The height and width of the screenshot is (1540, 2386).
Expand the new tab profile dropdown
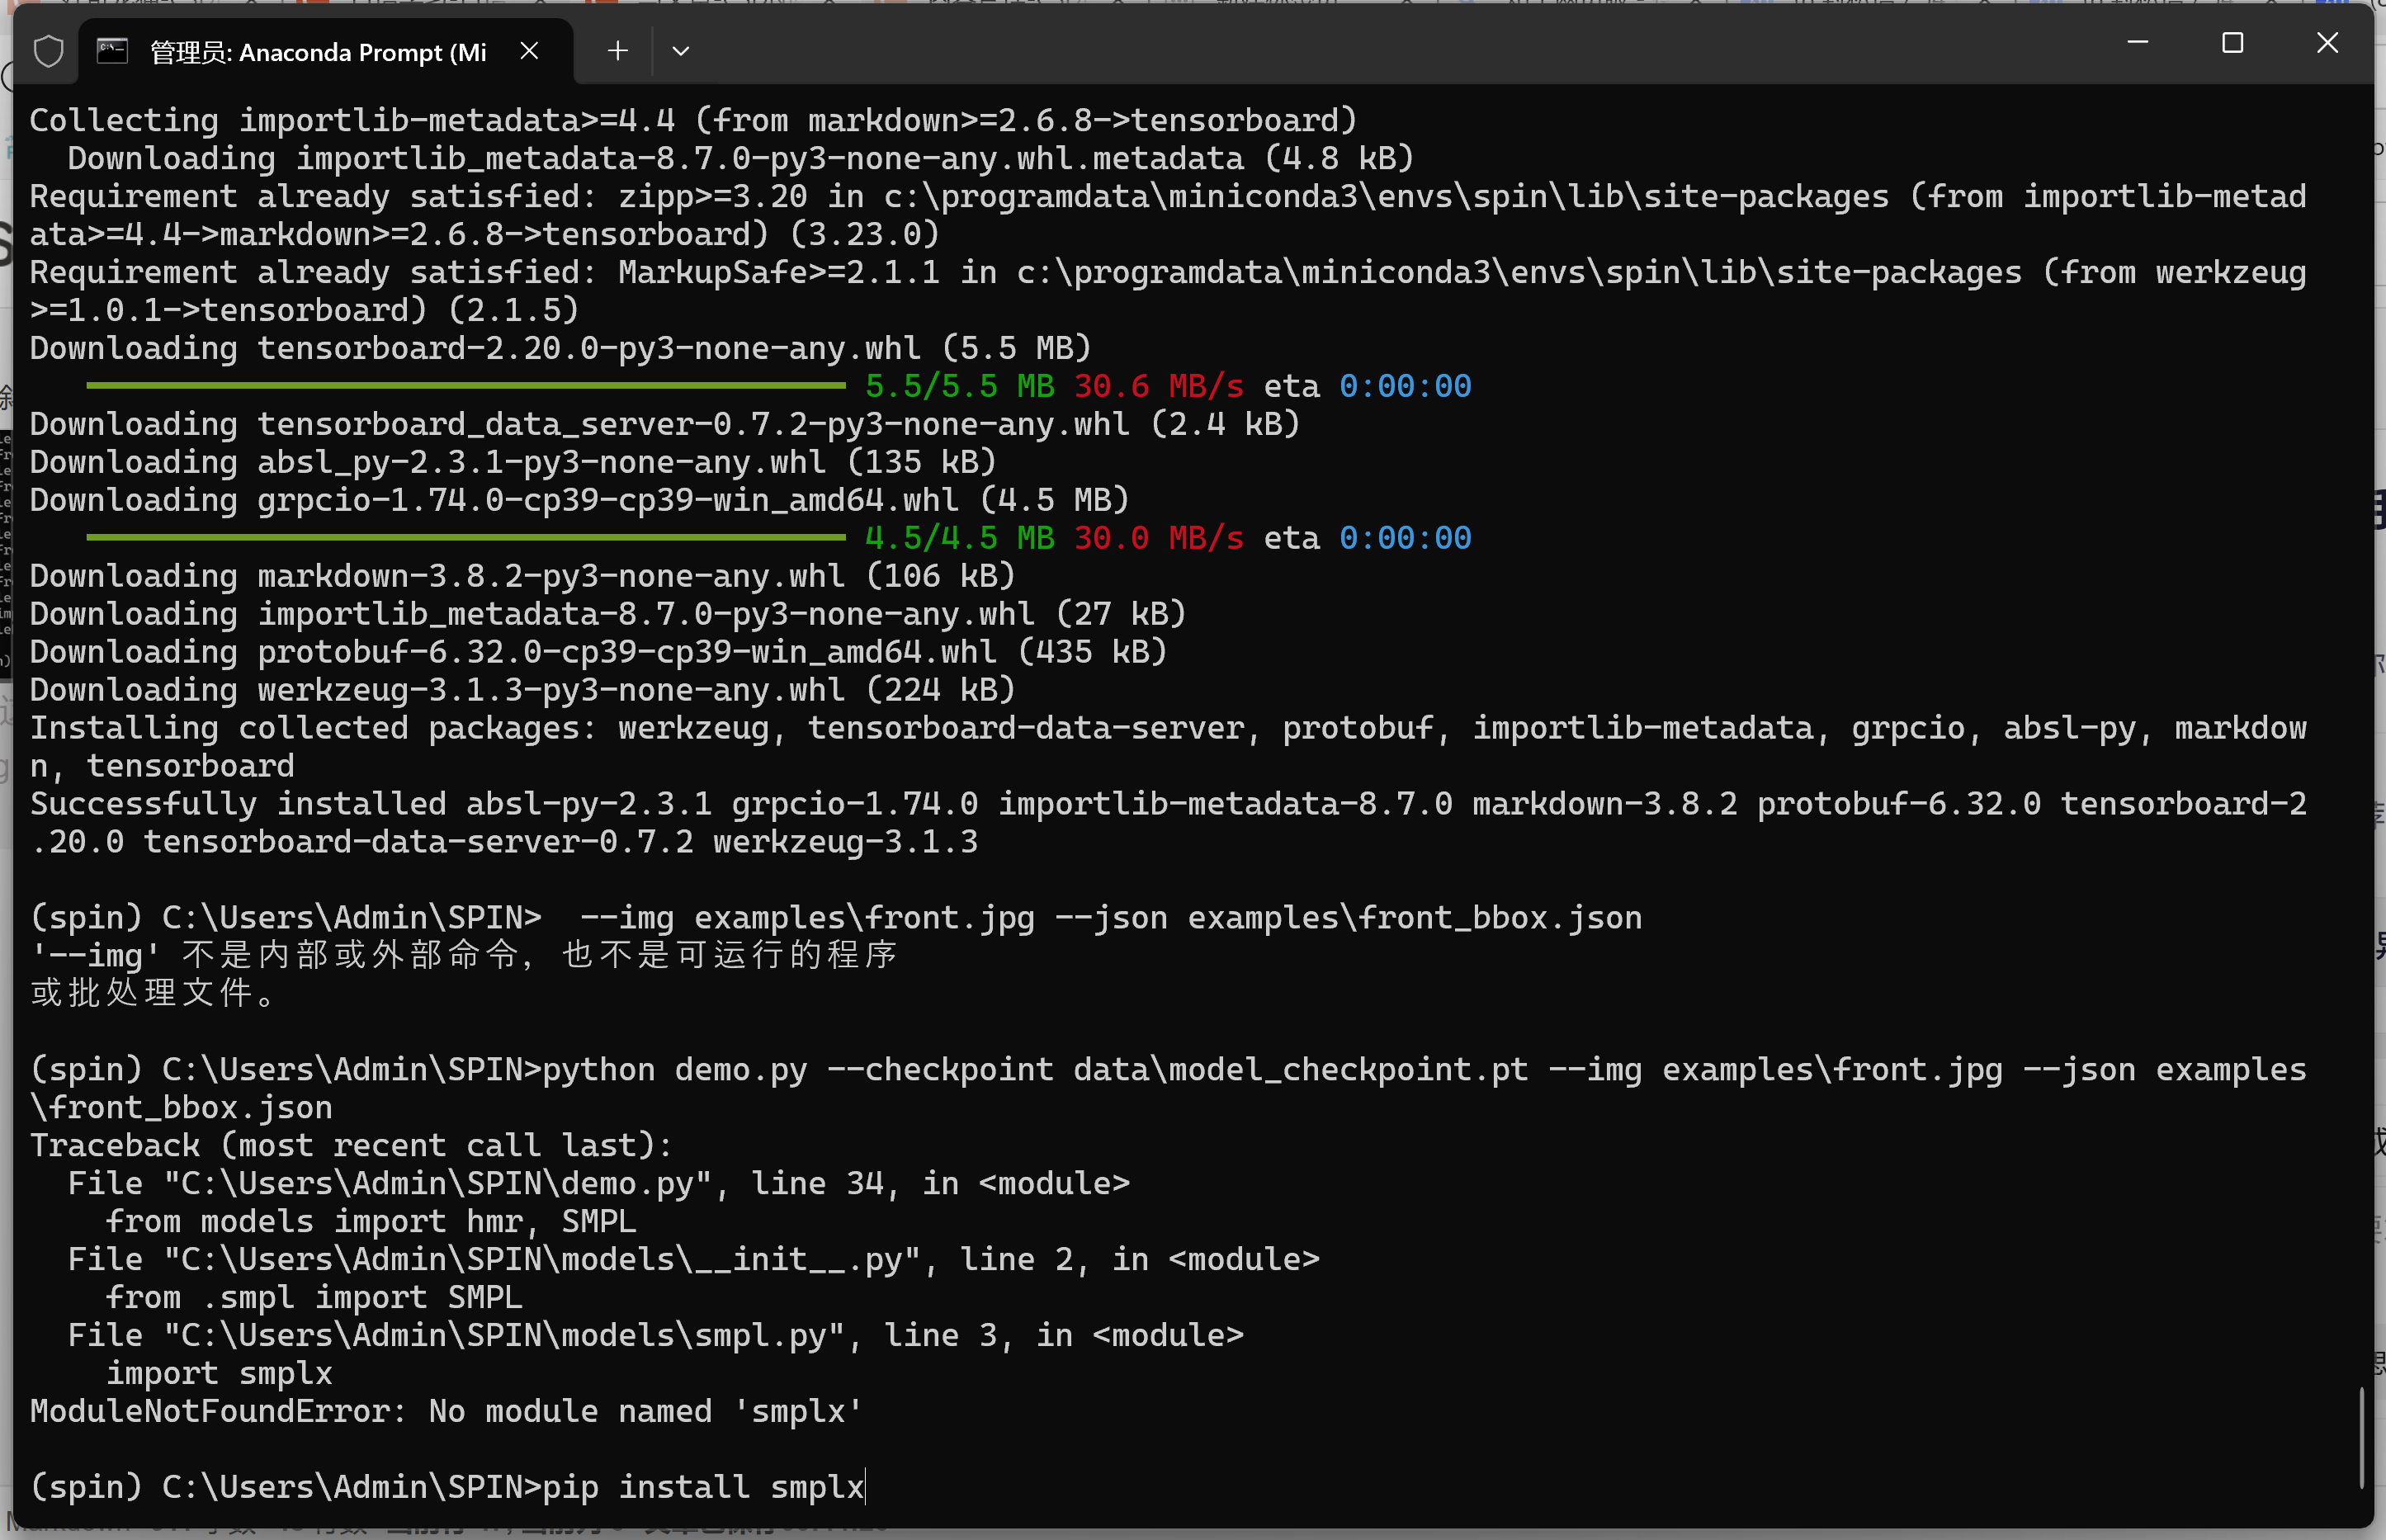coord(680,51)
